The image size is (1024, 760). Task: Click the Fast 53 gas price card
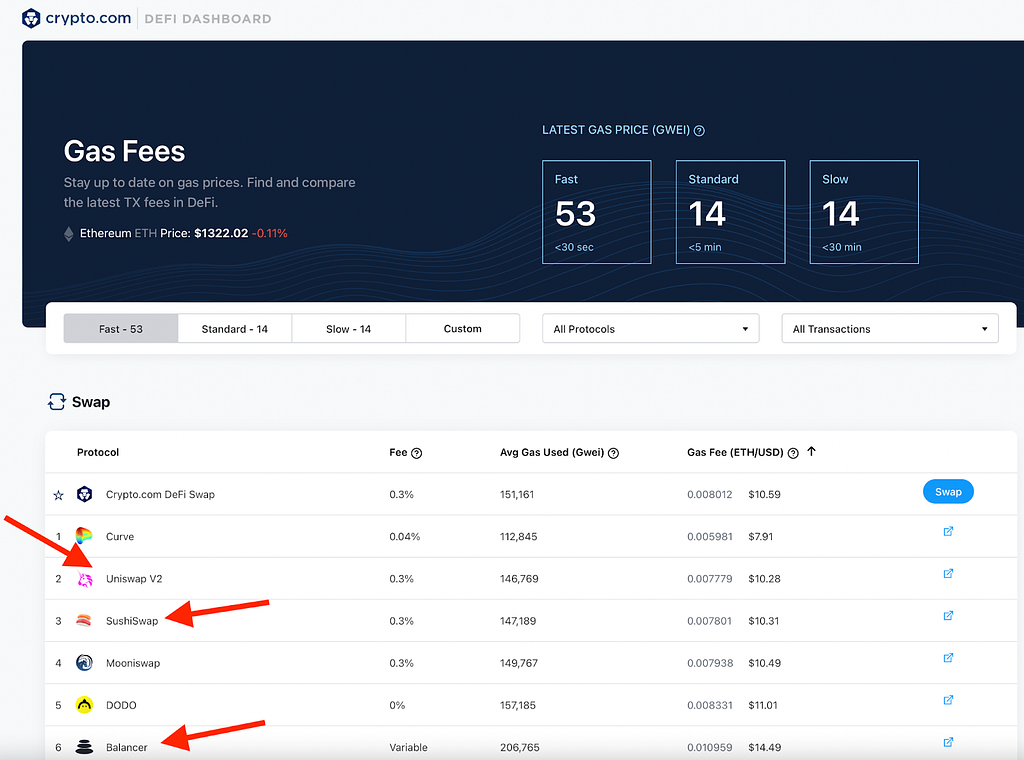[597, 212]
